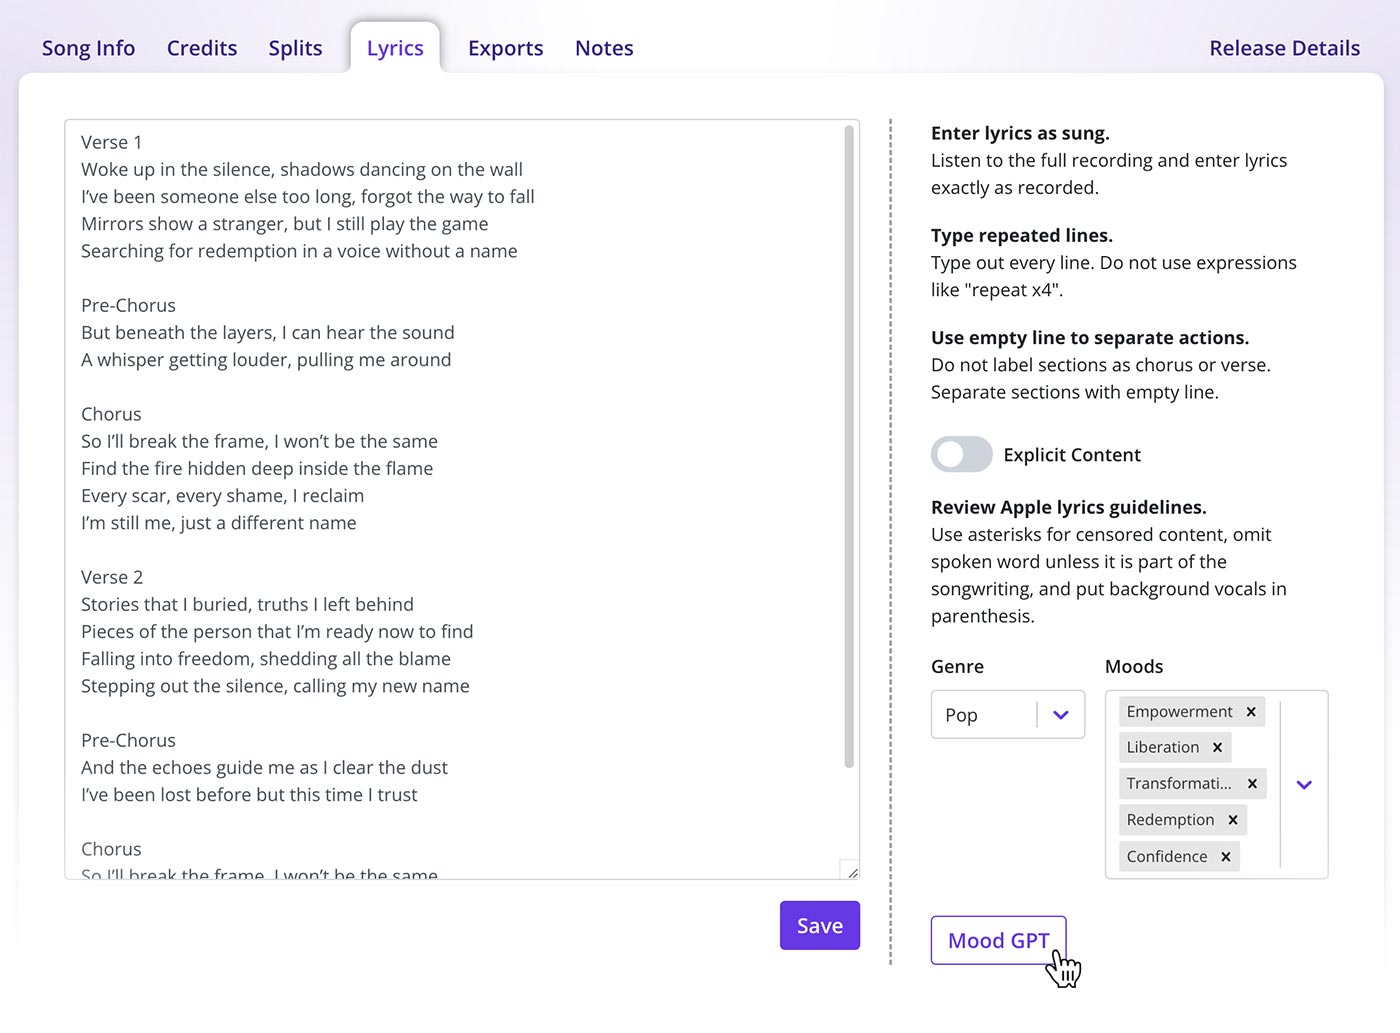Viewport: 1400px width, 1033px height.
Task: Go to the Splits tab
Action: tap(295, 48)
